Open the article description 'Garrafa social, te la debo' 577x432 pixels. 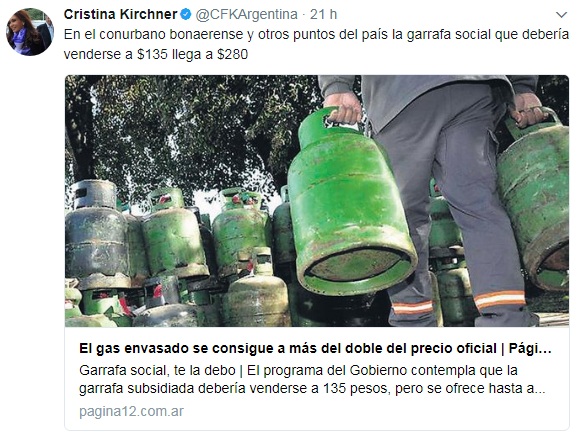tap(312, 379)
